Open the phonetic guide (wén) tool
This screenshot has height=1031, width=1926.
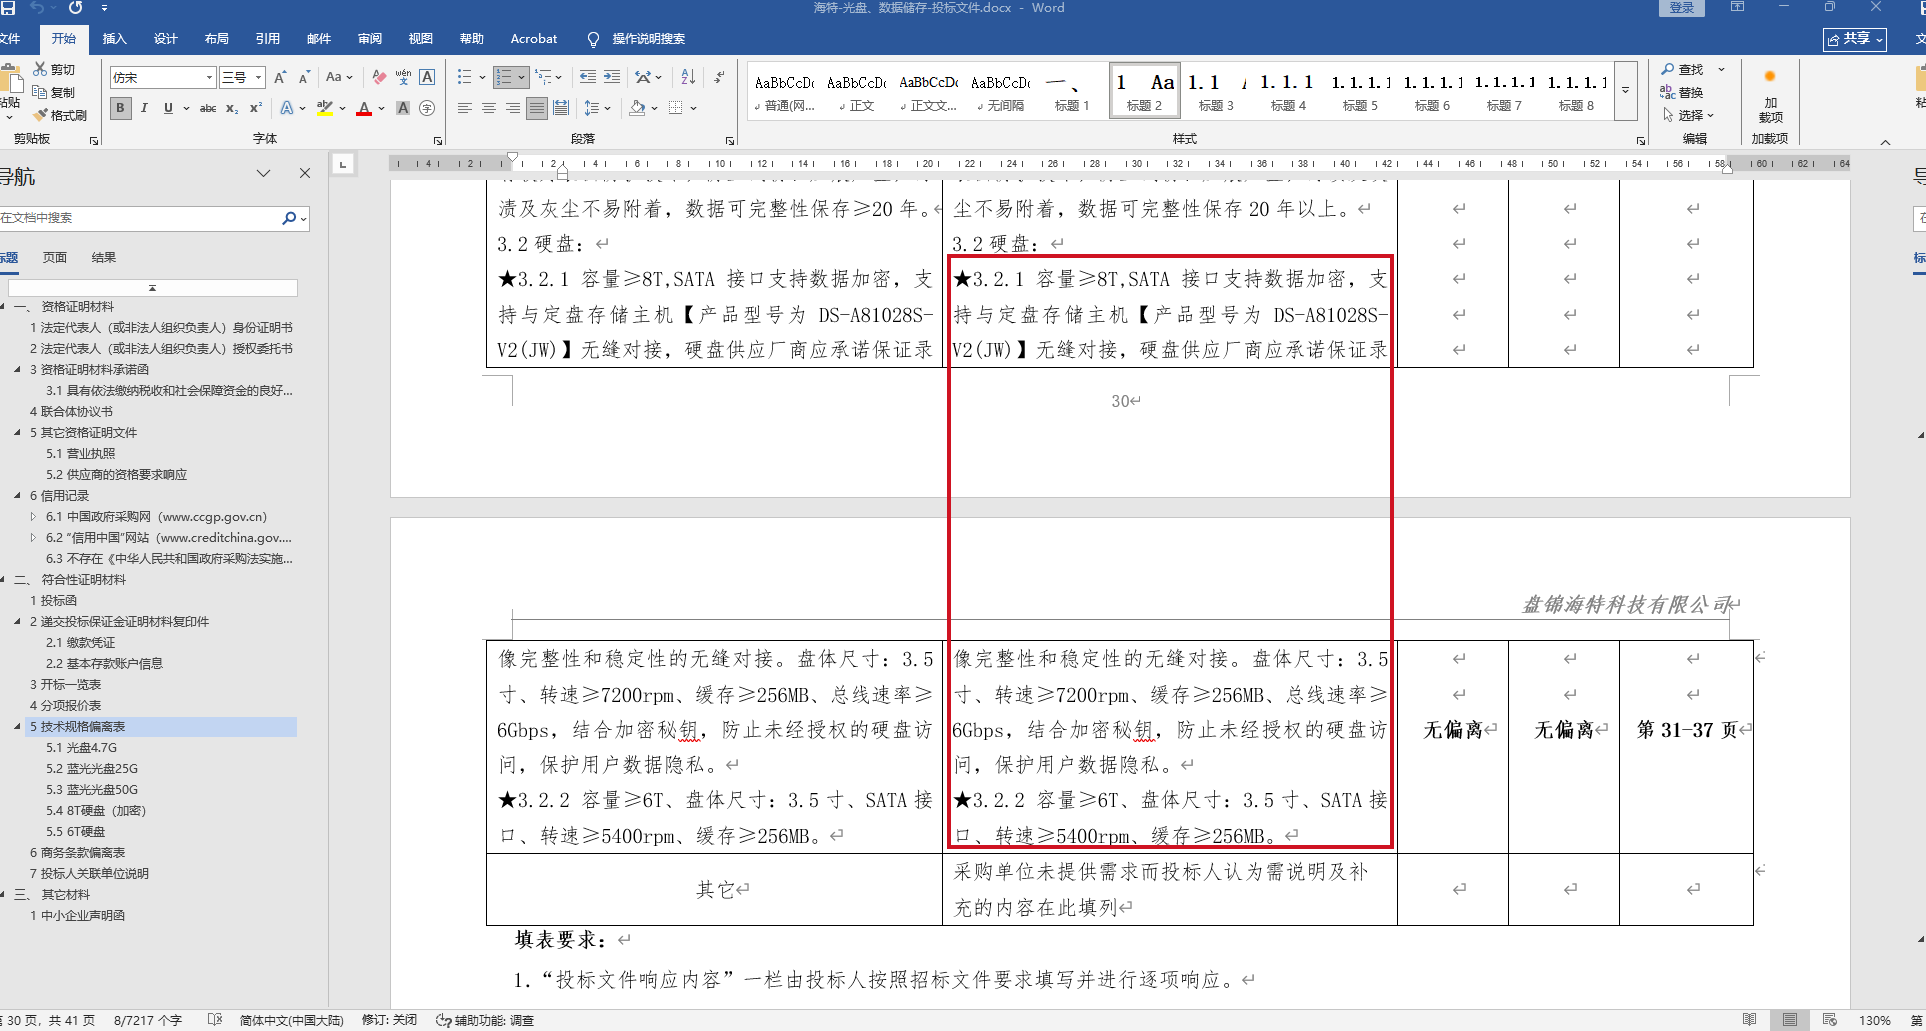(x=403, y=77)
